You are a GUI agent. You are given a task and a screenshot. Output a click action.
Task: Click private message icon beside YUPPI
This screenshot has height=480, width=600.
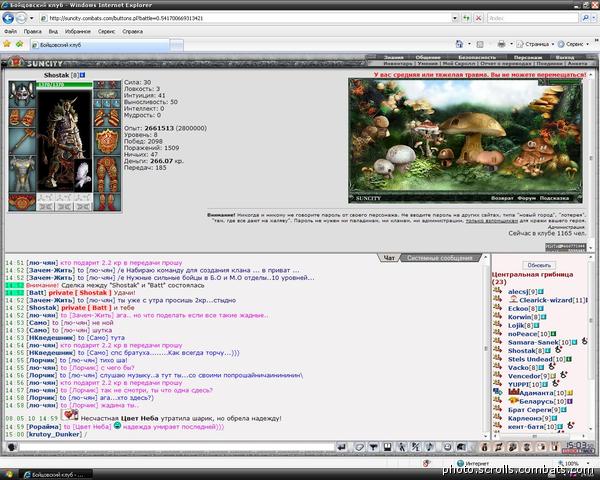pyautogui.click(x=497, y=384)
